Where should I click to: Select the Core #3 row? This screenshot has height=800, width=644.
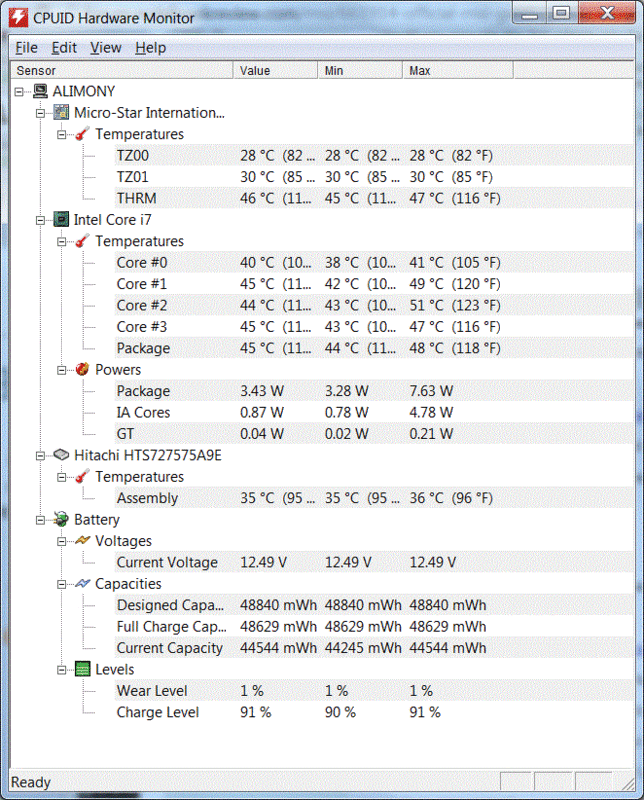point(375,327)
